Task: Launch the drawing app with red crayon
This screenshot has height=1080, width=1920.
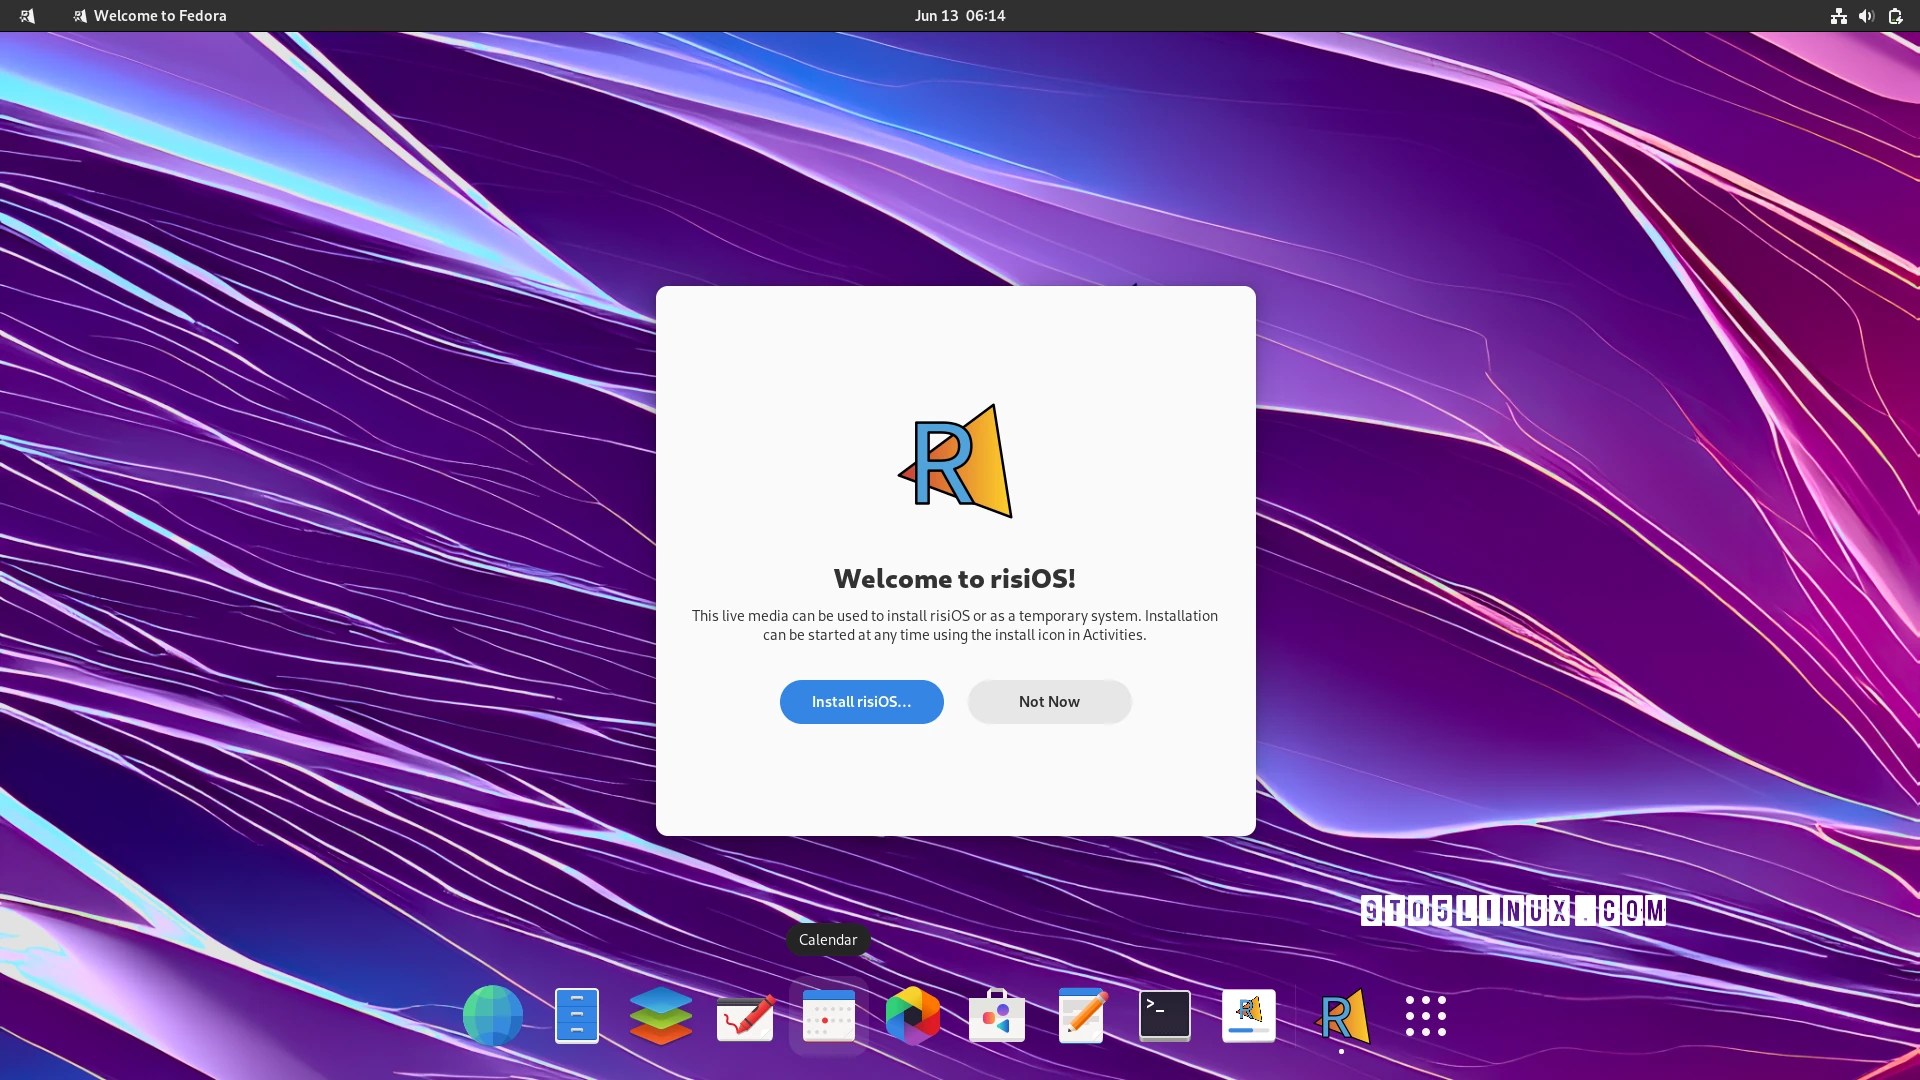Action: click(x=745, y=1016)
